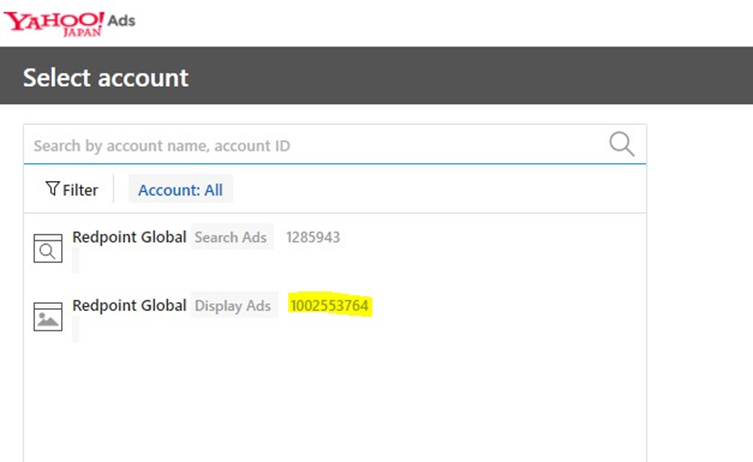Click the 'Ads' text beside the logo
Screen dimensions: 753x462
[x=122, y=20]
